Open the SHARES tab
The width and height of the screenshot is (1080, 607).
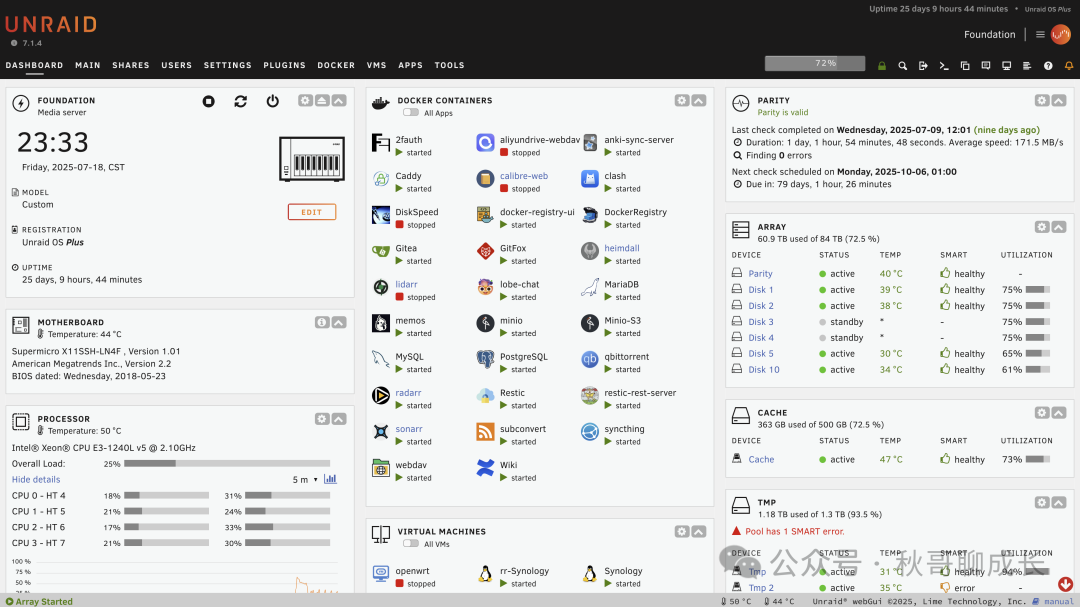pyautogui.click(x=131, y=65)
